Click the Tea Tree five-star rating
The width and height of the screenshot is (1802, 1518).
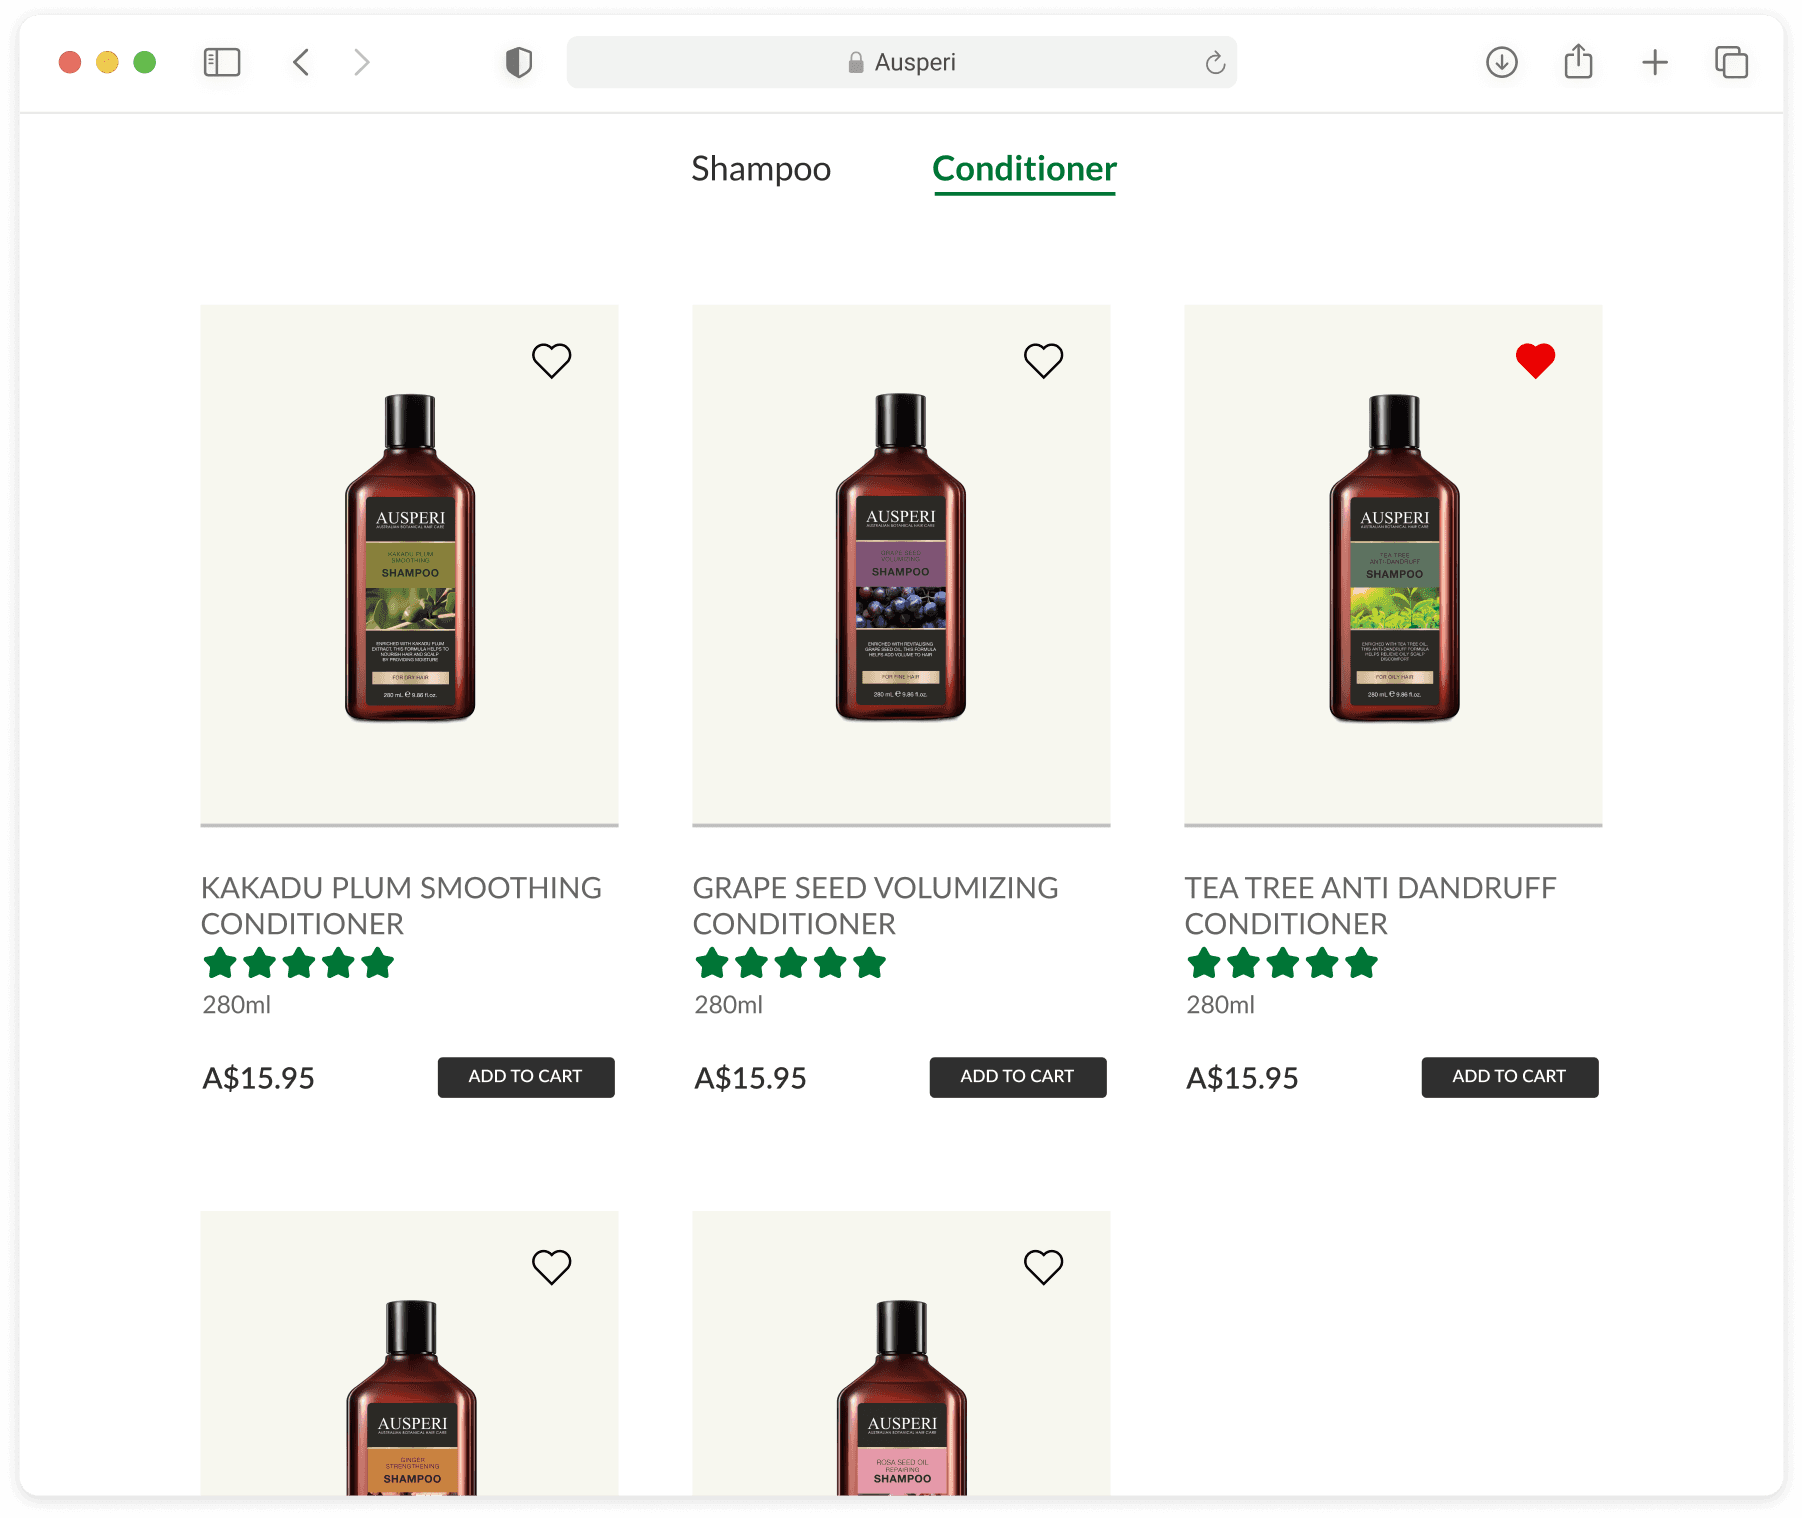pyautogui.click(x=1282, y=964)
